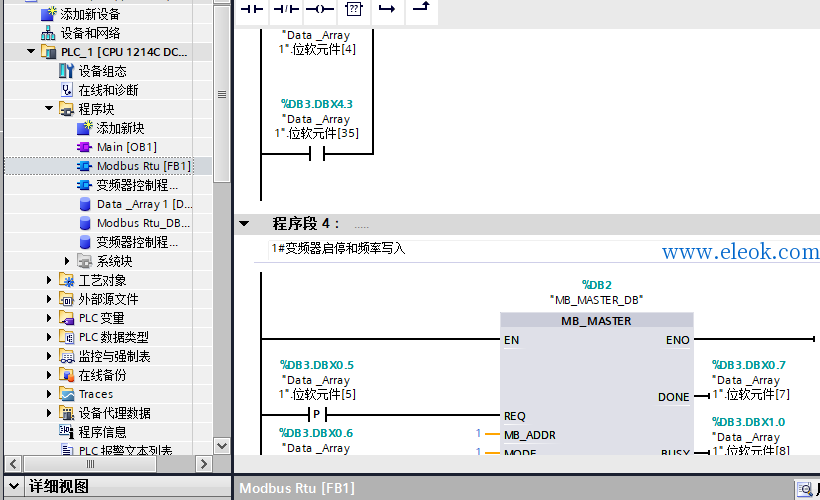The image size is (820, 500).
Task: Click the 监控与强制表 folder icon
Action: click(x=66, y=356)
